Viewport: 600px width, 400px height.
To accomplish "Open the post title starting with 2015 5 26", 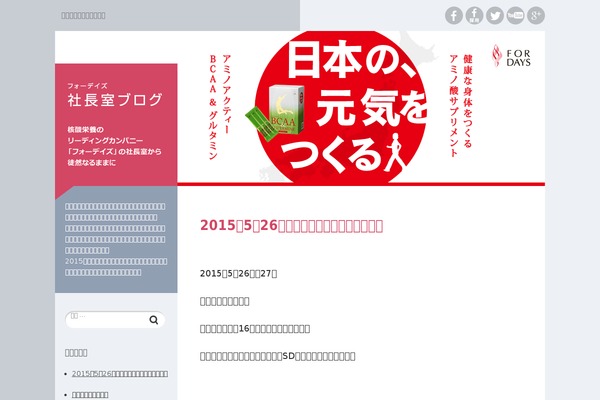I will 292,225.
